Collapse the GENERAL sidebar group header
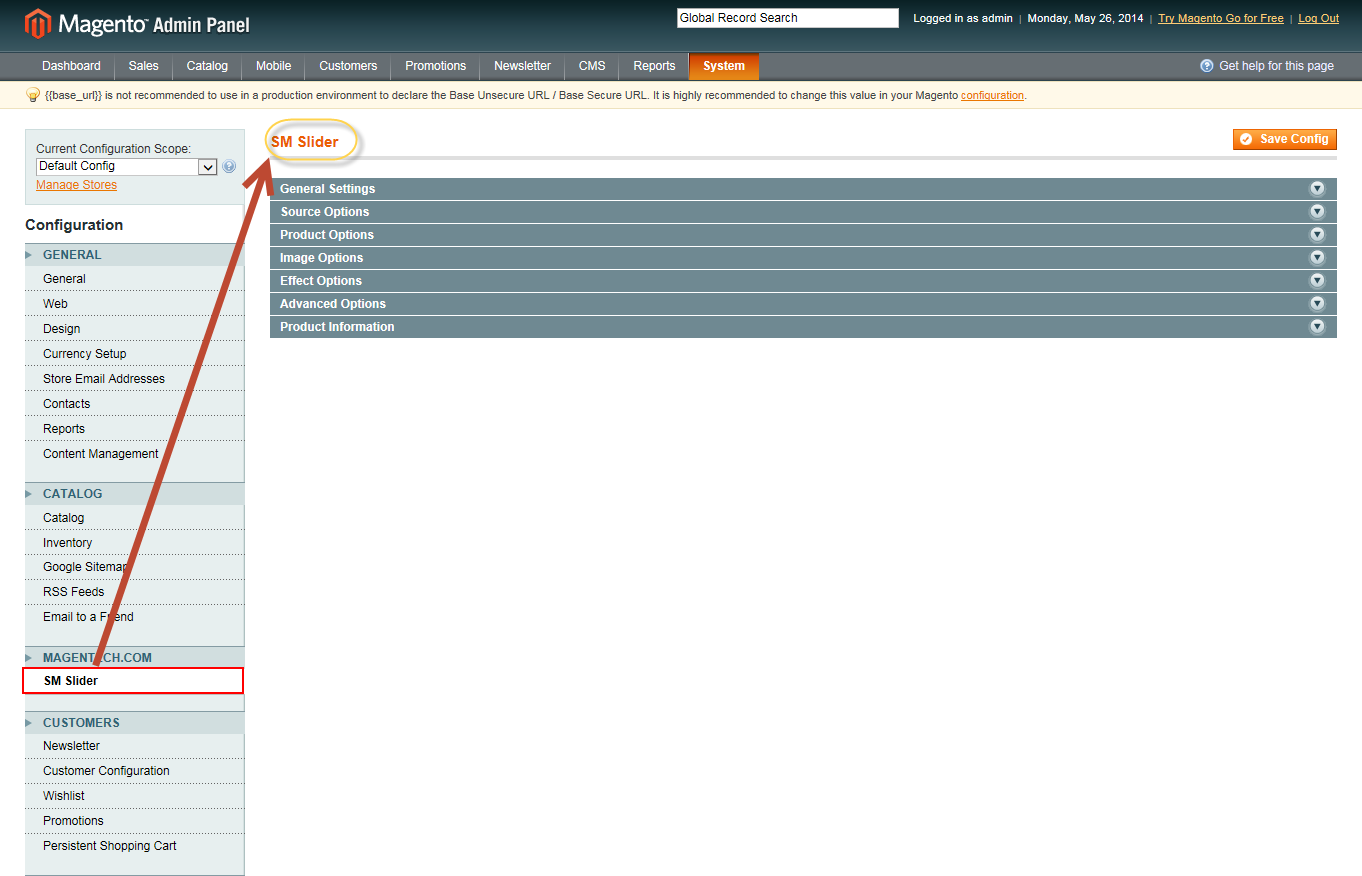The height and width of the screenshot is (876, 1362). [x=134, y=255]
